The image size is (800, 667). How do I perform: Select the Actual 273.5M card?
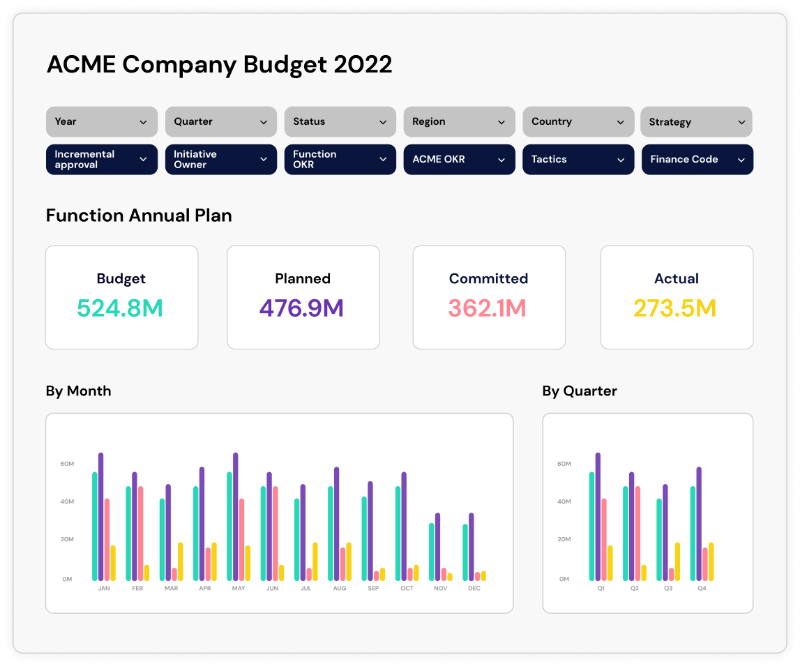click(677, 298)
